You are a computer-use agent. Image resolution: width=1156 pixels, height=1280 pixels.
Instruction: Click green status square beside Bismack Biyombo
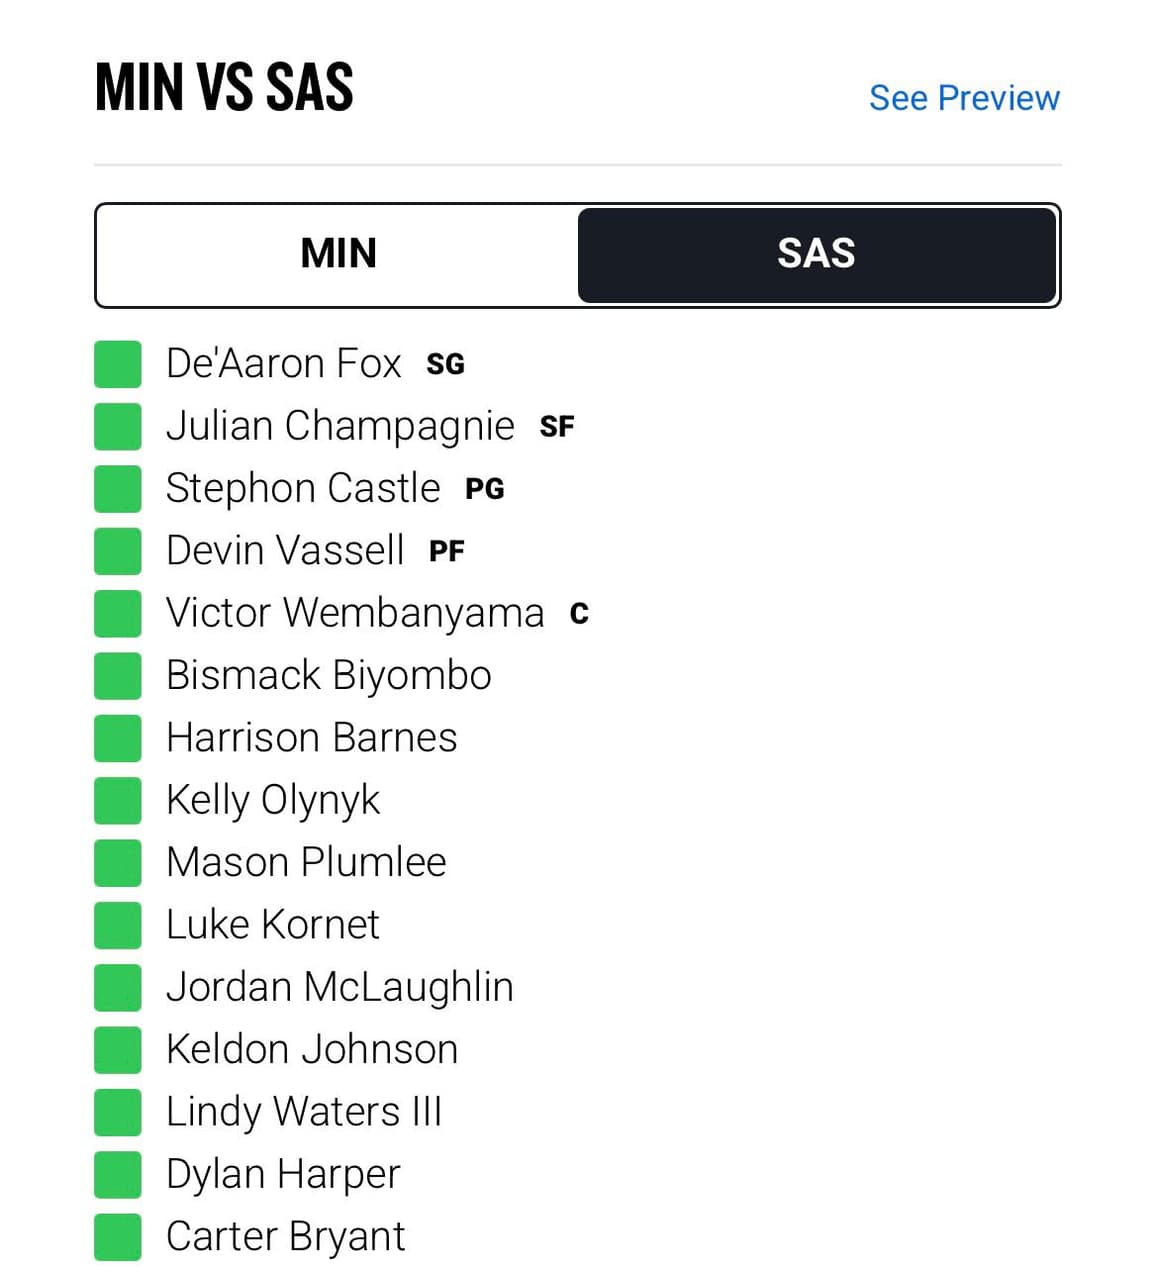click(x=118, y=675)
